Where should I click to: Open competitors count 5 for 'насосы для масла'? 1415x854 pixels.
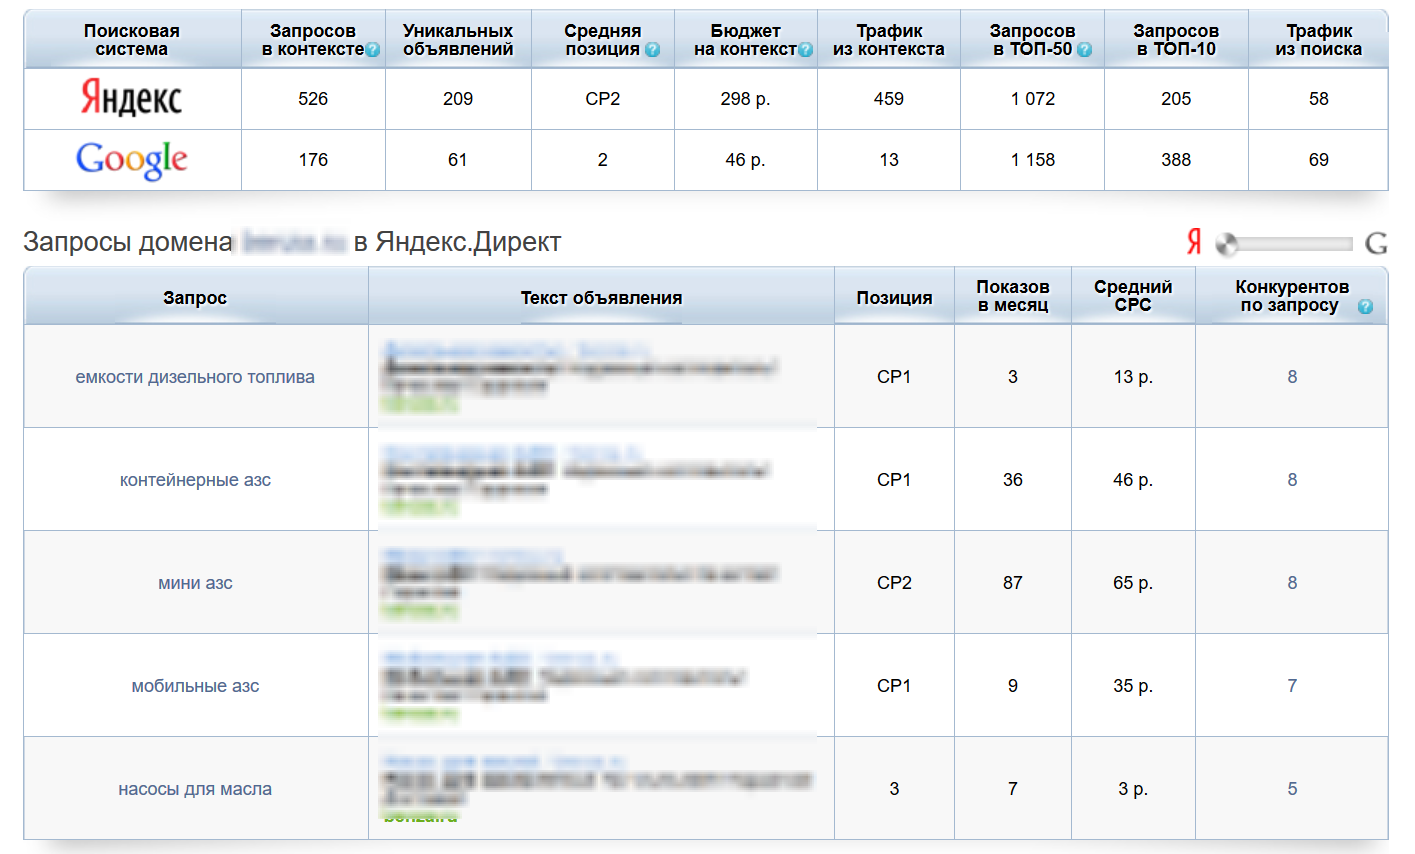pos(1292,789)
